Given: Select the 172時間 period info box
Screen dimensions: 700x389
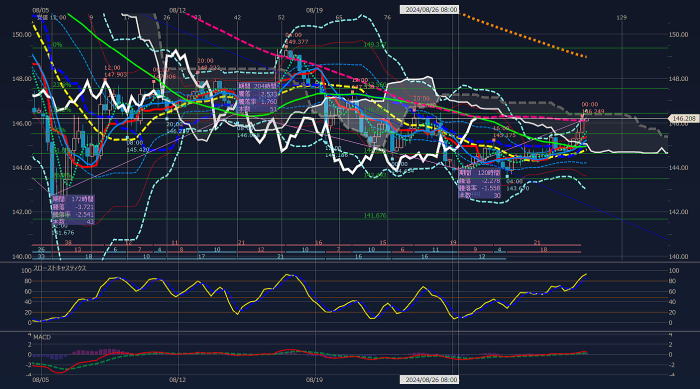Looking at the screenshot, I should [x=74, y=210].
